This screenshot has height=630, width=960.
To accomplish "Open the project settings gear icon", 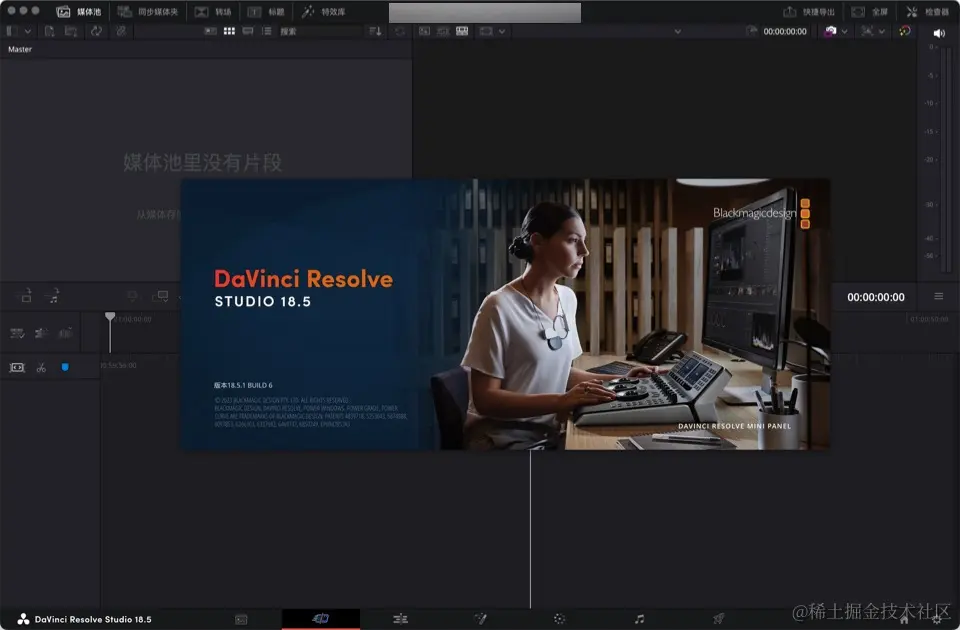I will click(x=936, y=619).
